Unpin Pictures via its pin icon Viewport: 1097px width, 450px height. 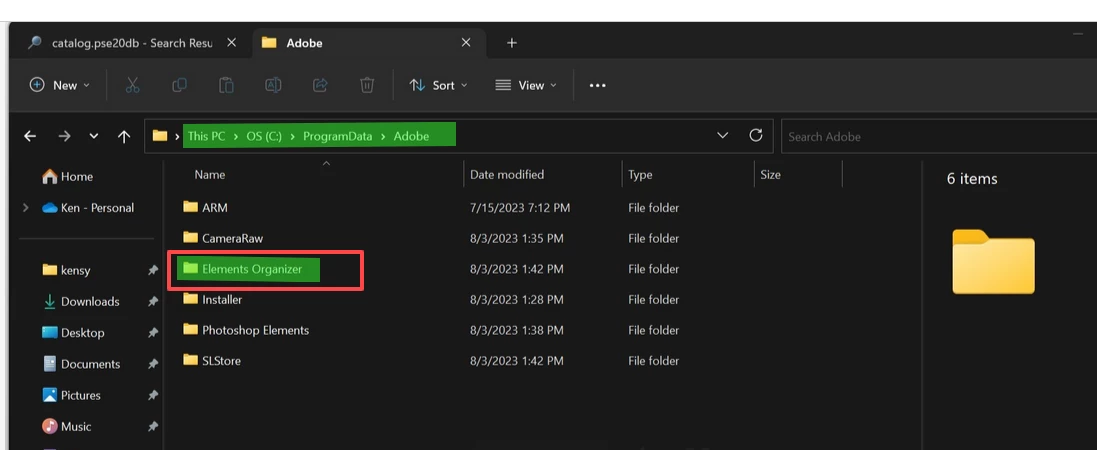click(153, 395)
